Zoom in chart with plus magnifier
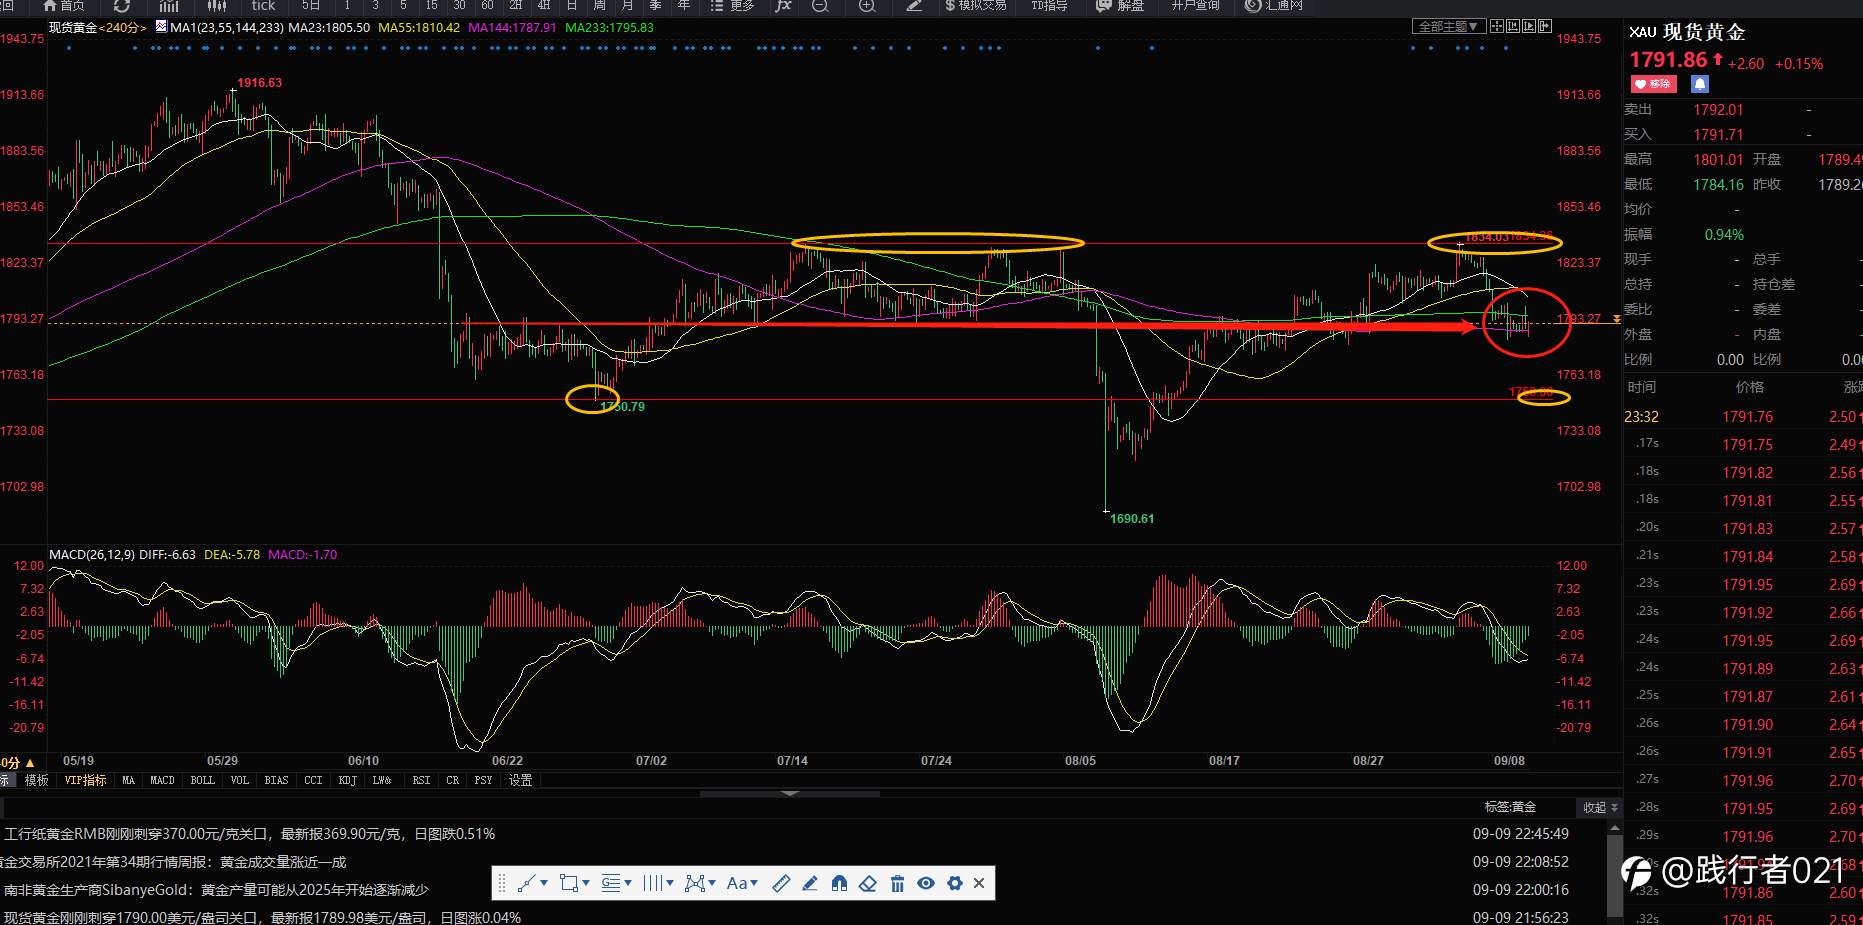 (867, 5)
